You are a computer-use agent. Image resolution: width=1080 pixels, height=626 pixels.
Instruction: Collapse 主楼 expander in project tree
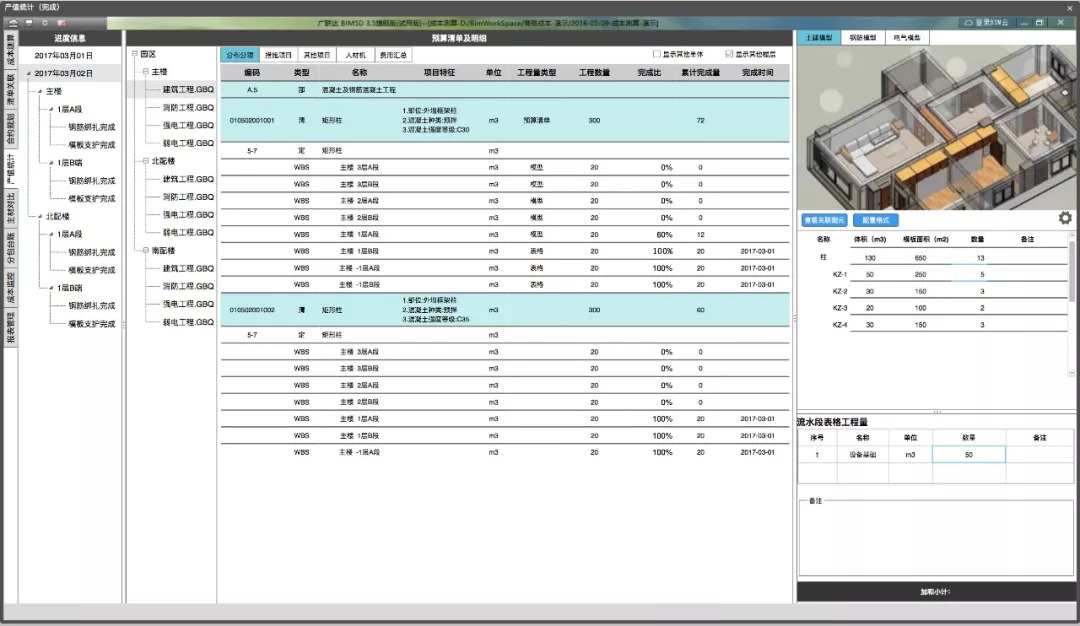145,72
